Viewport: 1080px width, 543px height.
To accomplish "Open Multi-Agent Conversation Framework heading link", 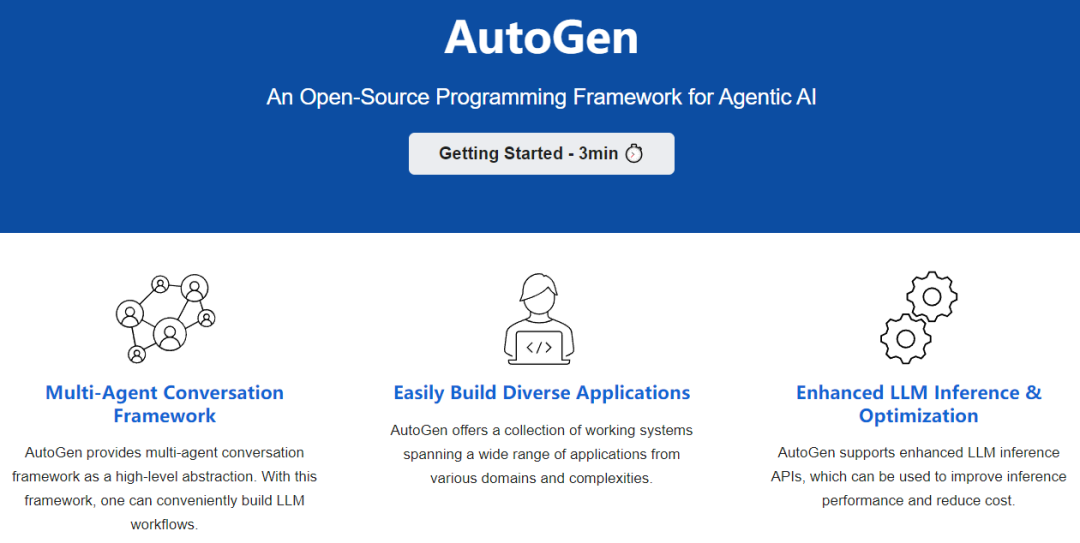I will pos(165,404).
